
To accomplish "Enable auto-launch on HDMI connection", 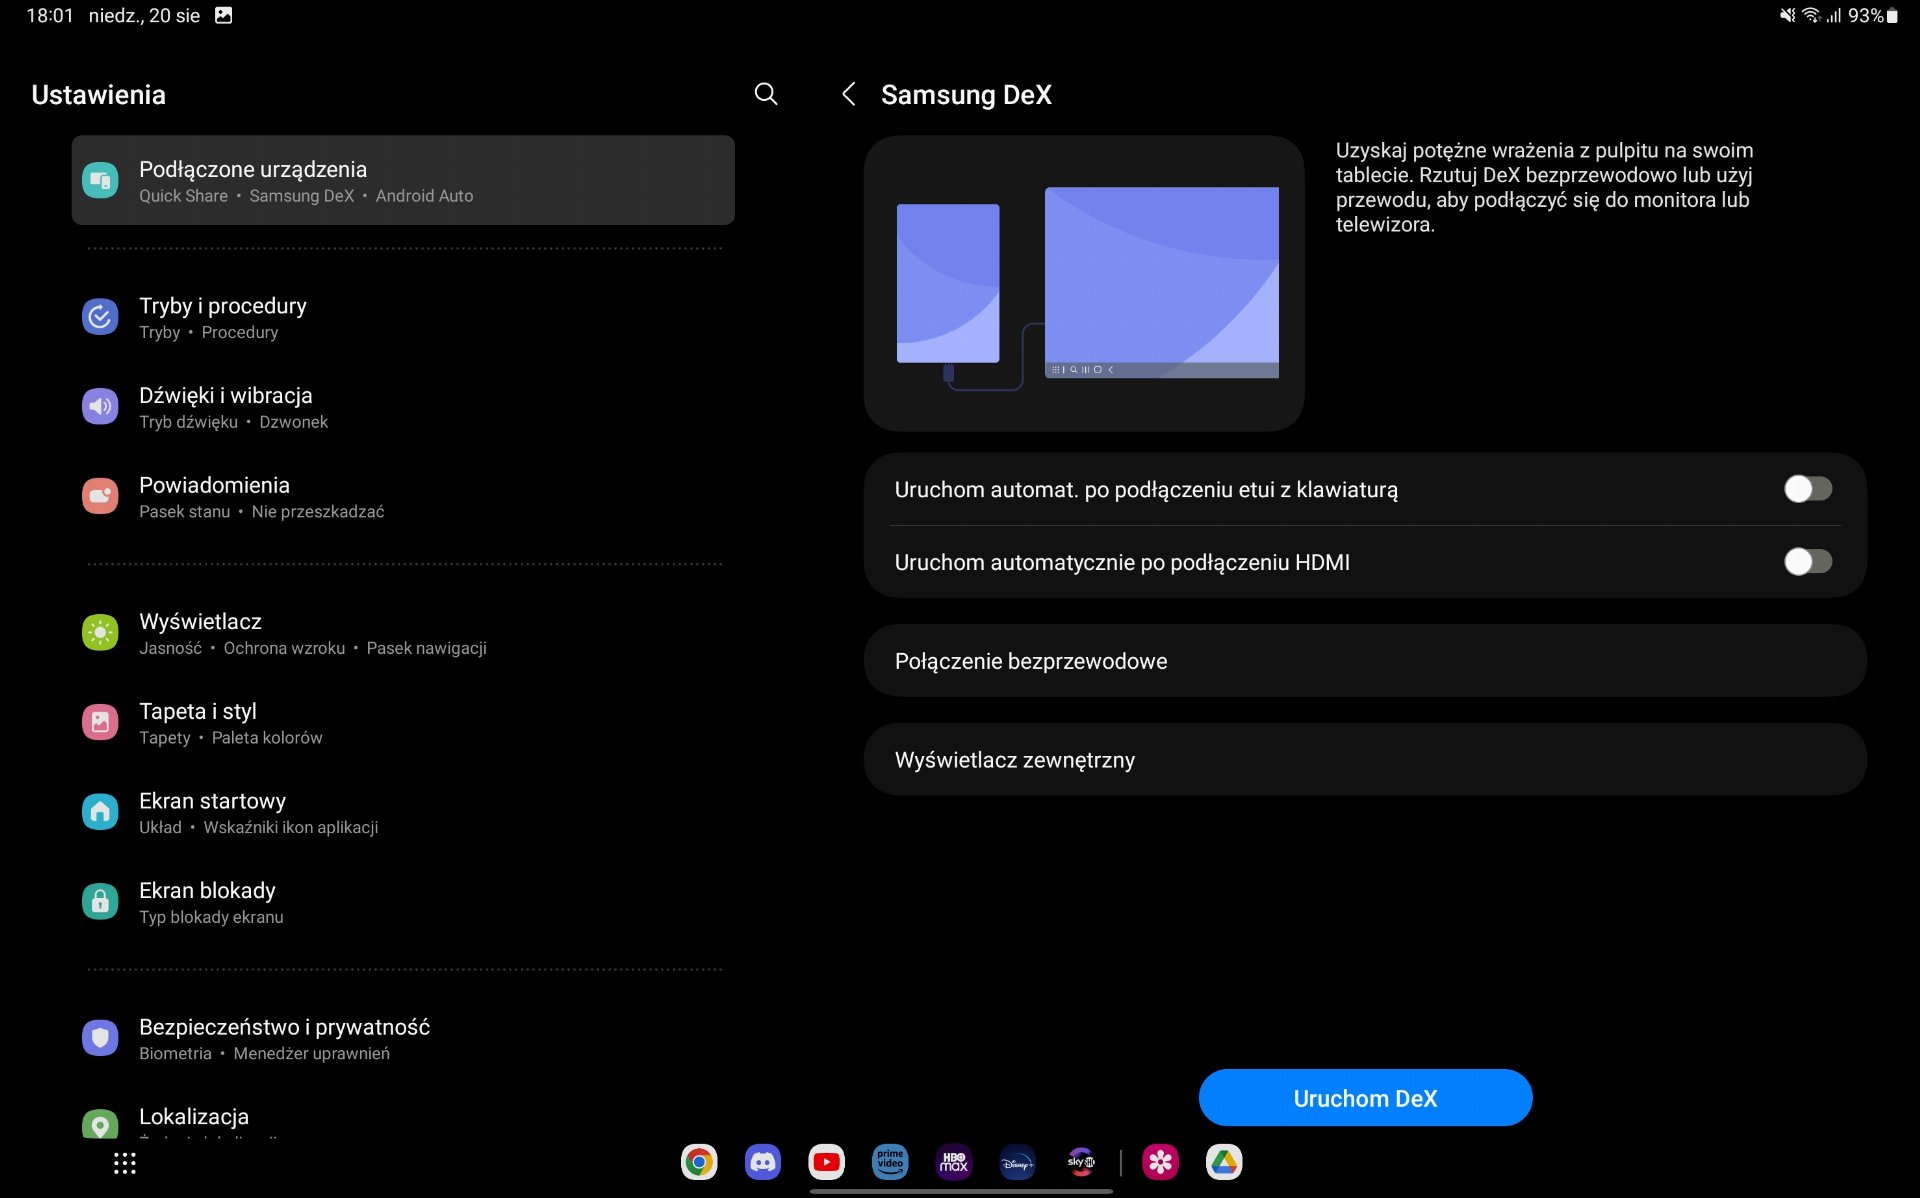I will click(x=1807, y=562).
